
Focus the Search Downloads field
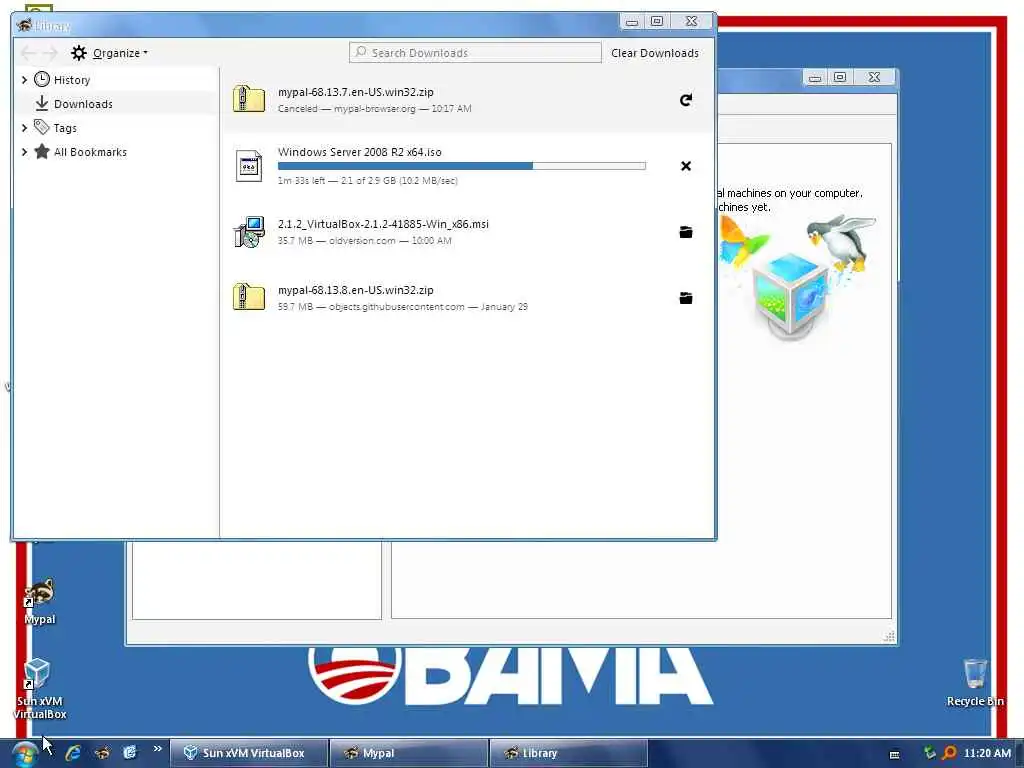coord(475,53)
